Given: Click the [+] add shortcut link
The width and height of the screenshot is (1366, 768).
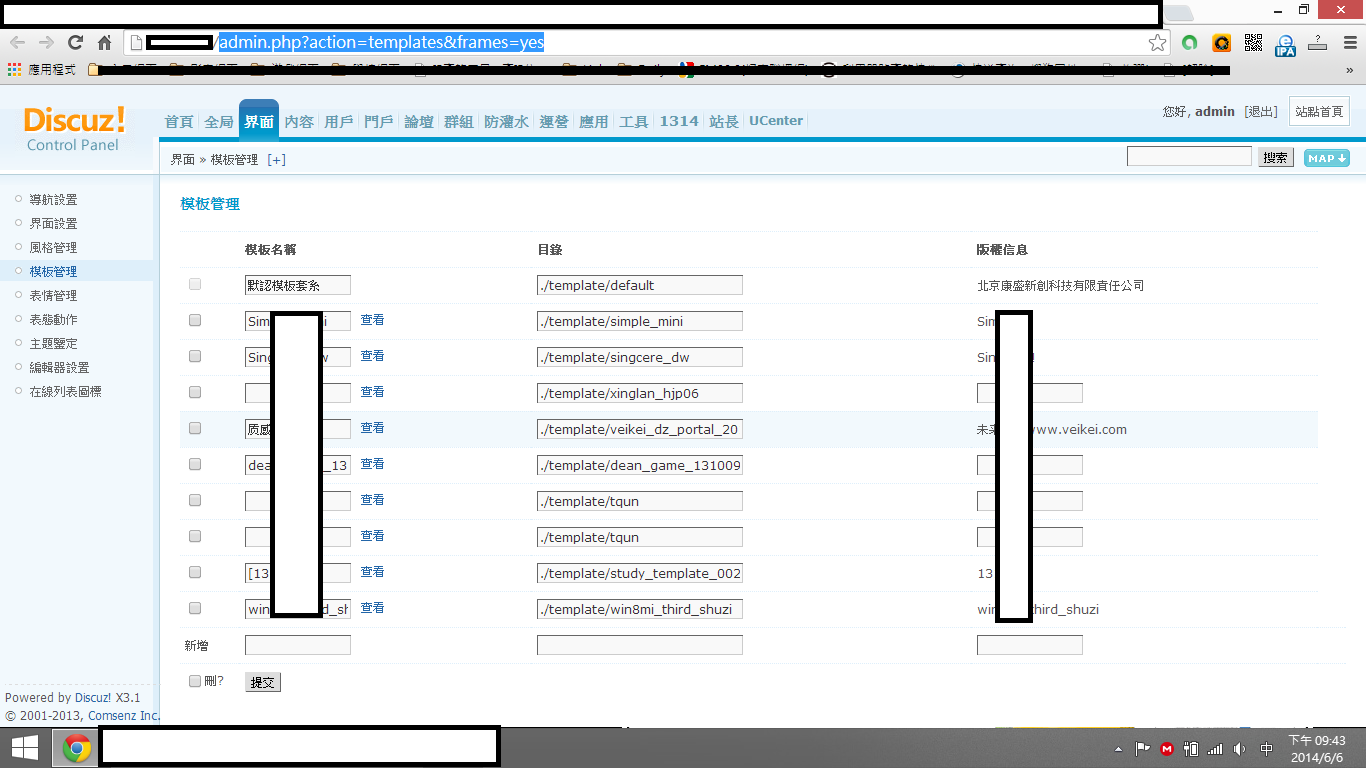Looking at the screenshot, I should coord(276,160).
